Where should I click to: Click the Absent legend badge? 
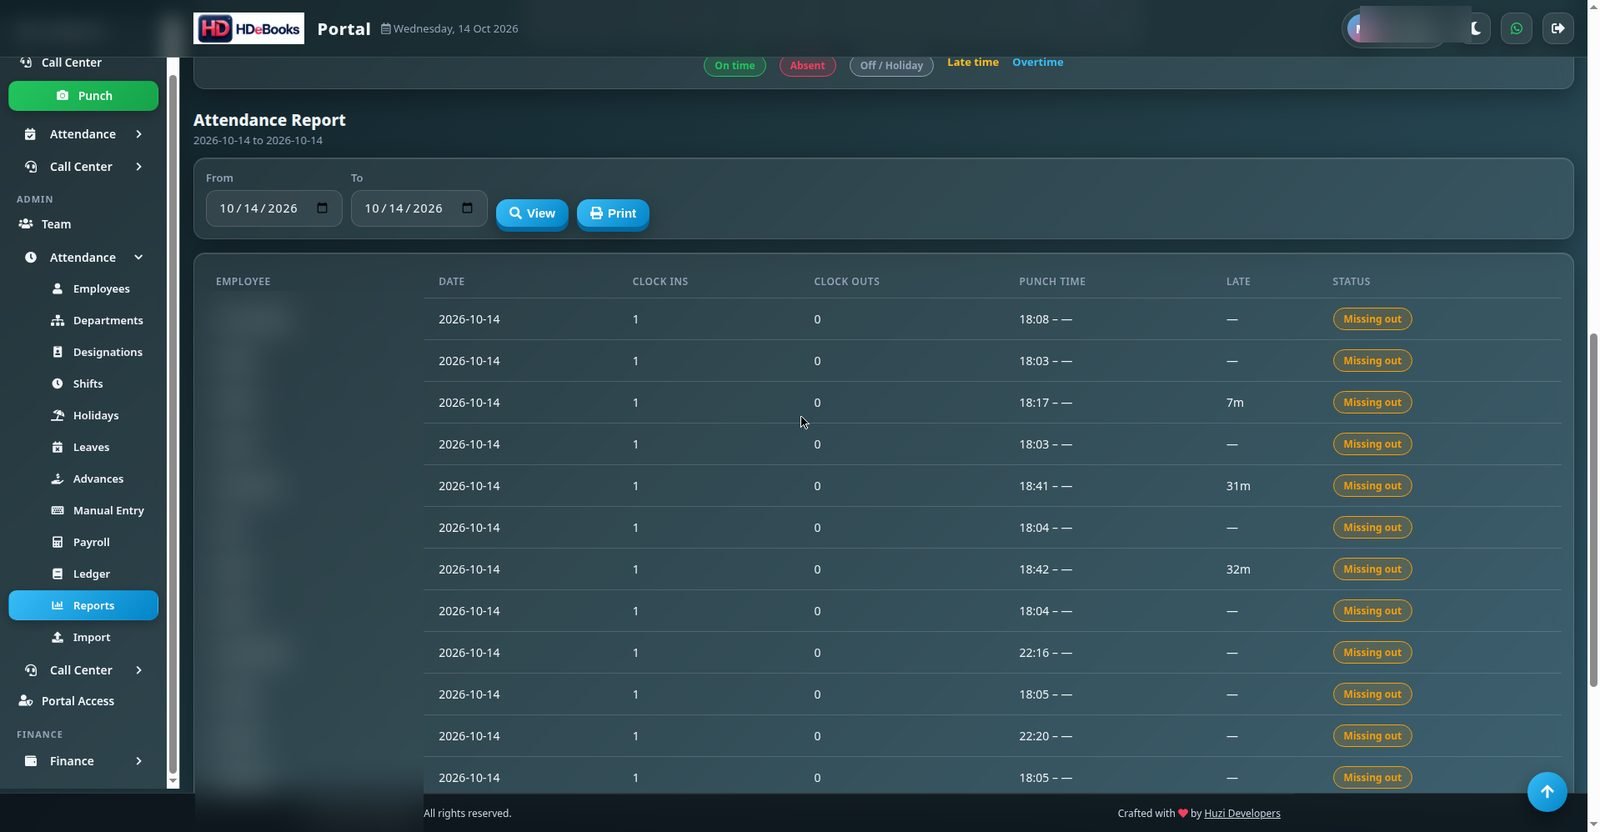coord(807,66)
